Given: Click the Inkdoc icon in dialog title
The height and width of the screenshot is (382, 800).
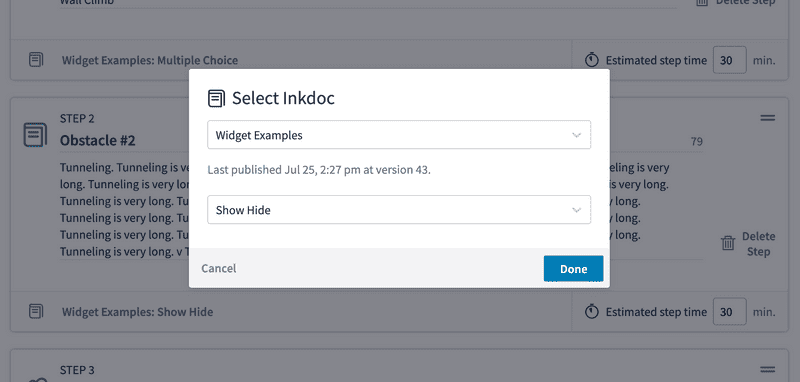Looking at the screenshot, I should tap(216, 98).
